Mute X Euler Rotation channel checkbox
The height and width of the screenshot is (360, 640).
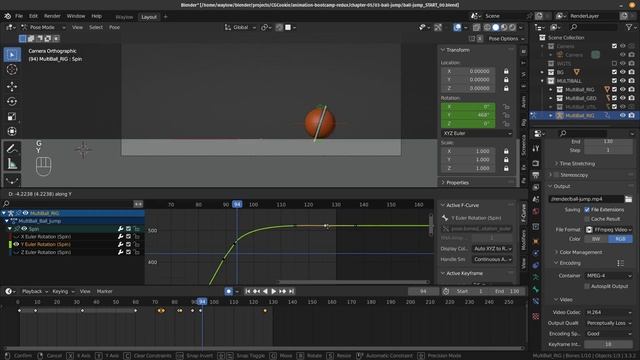(128, 236)
